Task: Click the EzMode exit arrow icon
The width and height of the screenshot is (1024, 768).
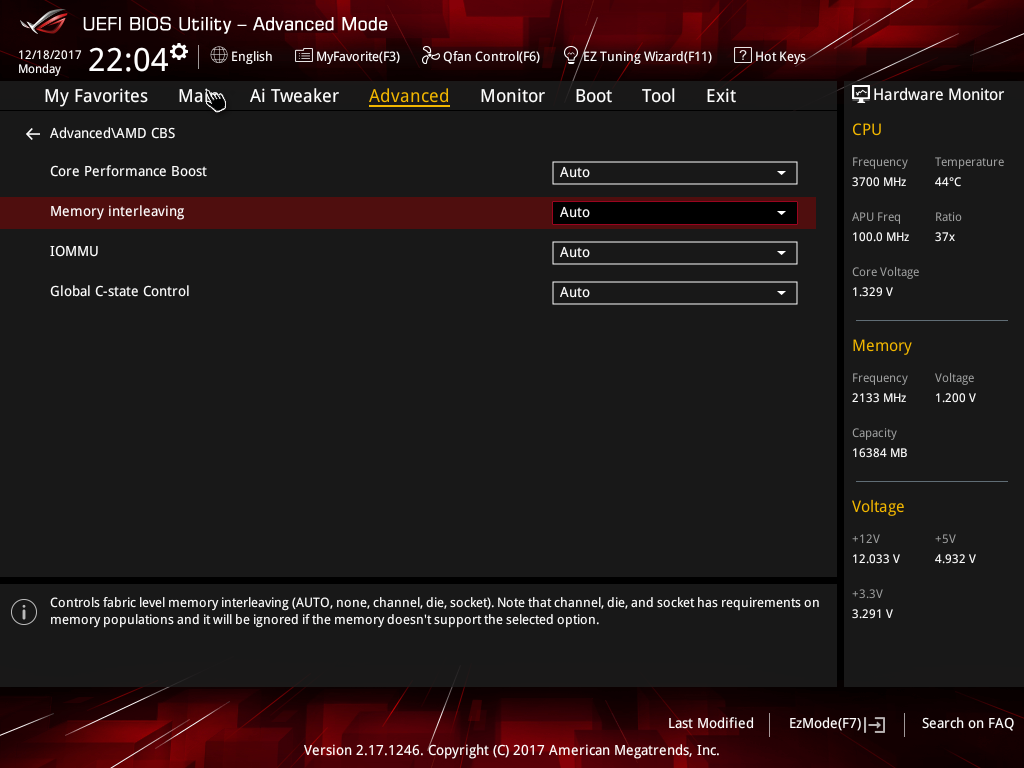Action: 876,724
